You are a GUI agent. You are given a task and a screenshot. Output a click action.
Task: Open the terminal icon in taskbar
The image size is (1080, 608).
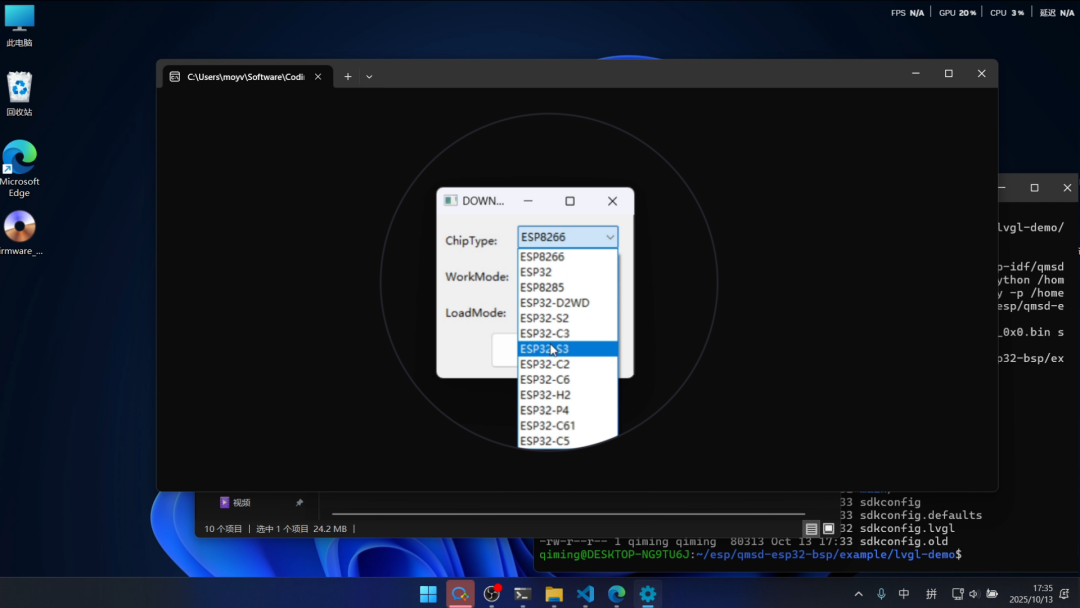[522, 594]
